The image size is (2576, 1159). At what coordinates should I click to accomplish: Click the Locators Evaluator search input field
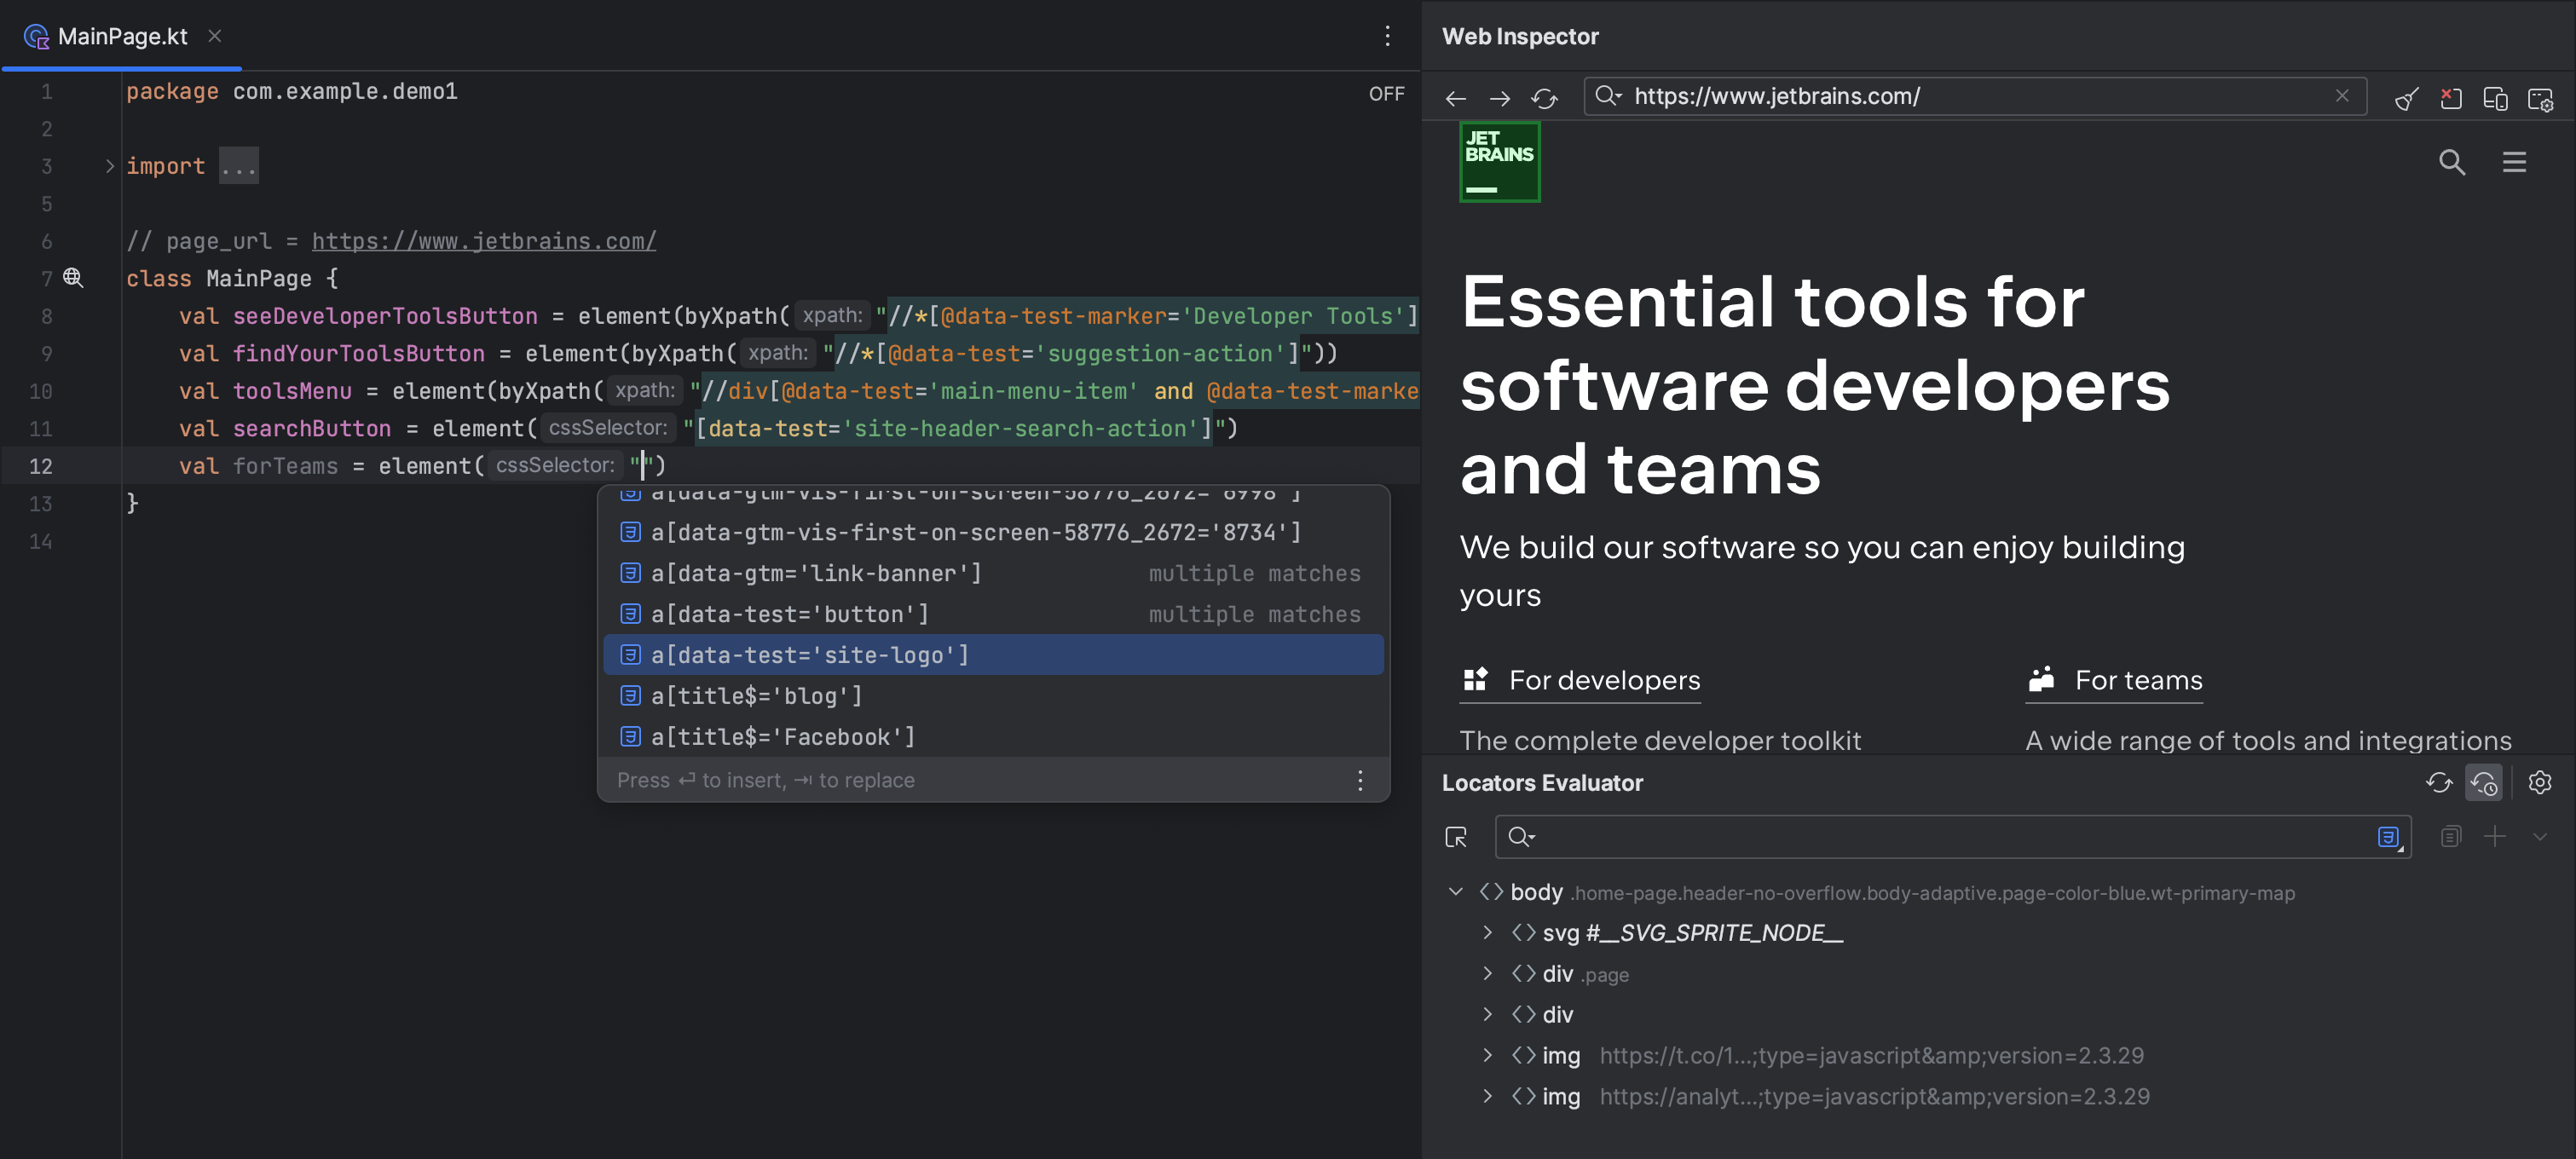pyautogui.click(x=1954, y=836)
